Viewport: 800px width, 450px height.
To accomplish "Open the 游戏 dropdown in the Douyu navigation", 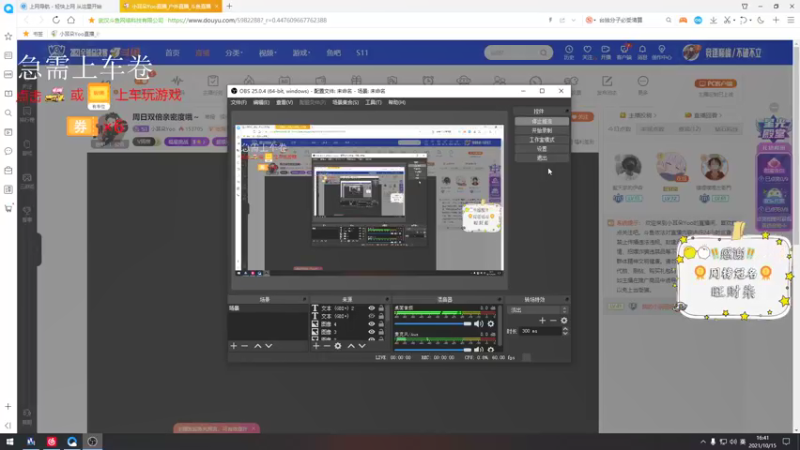I will [301, 53].
